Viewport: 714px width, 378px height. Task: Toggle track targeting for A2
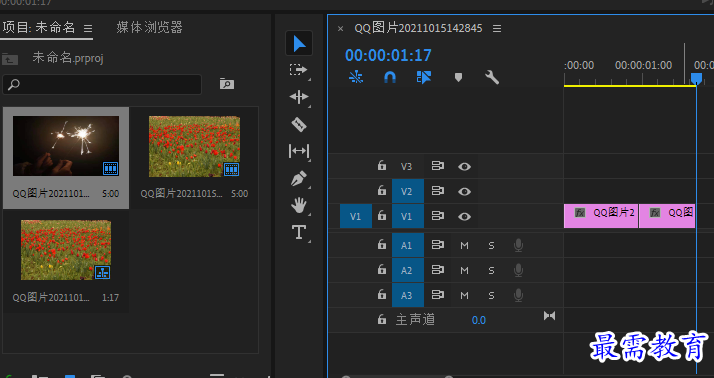pyautogui.click(x=408, y=271)
